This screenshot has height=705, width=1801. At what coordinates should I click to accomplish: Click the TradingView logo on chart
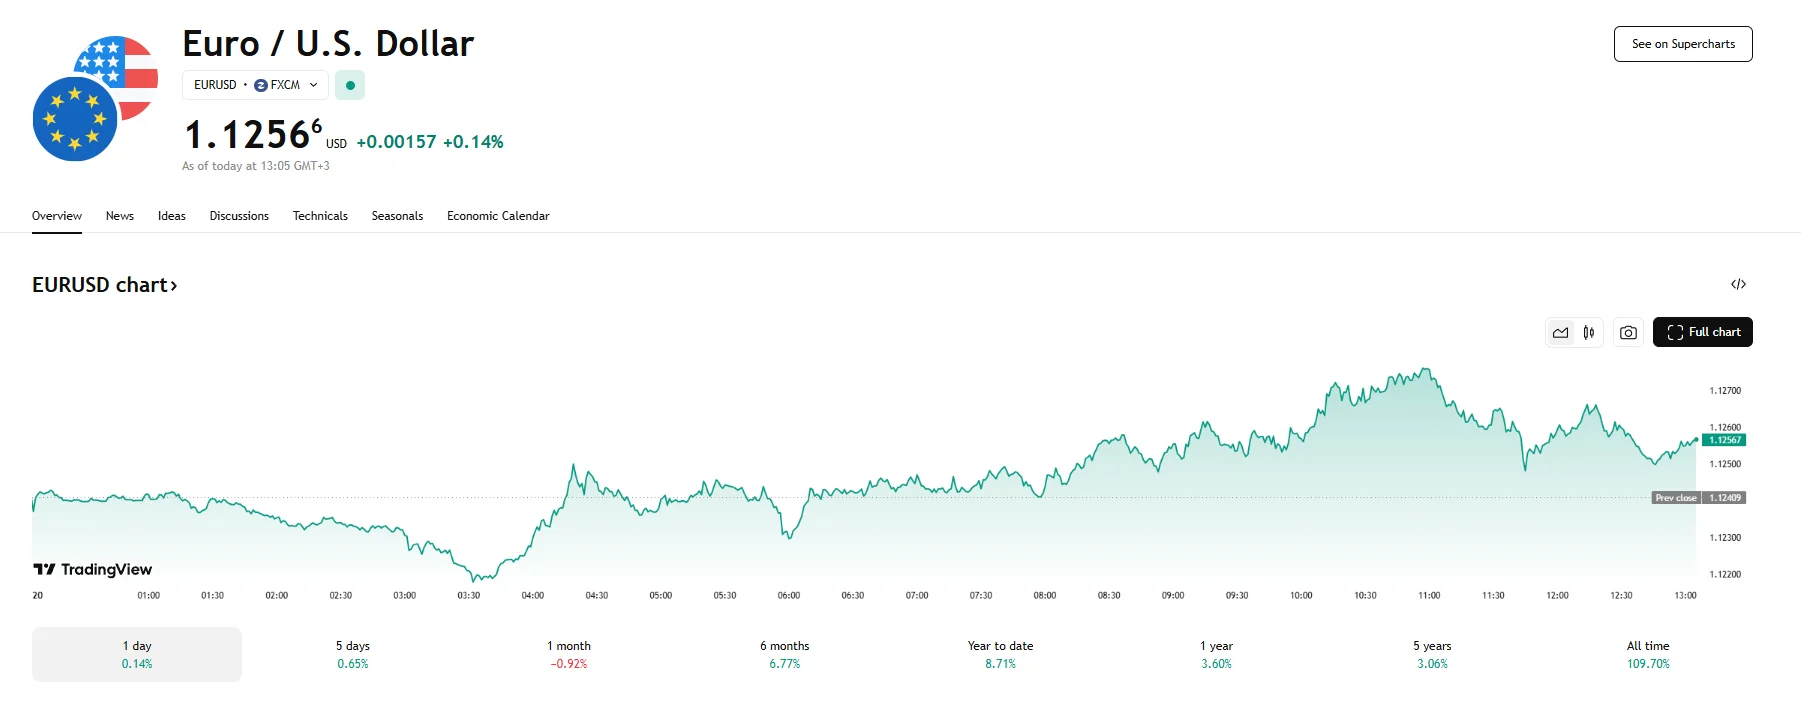pos(93,570)
